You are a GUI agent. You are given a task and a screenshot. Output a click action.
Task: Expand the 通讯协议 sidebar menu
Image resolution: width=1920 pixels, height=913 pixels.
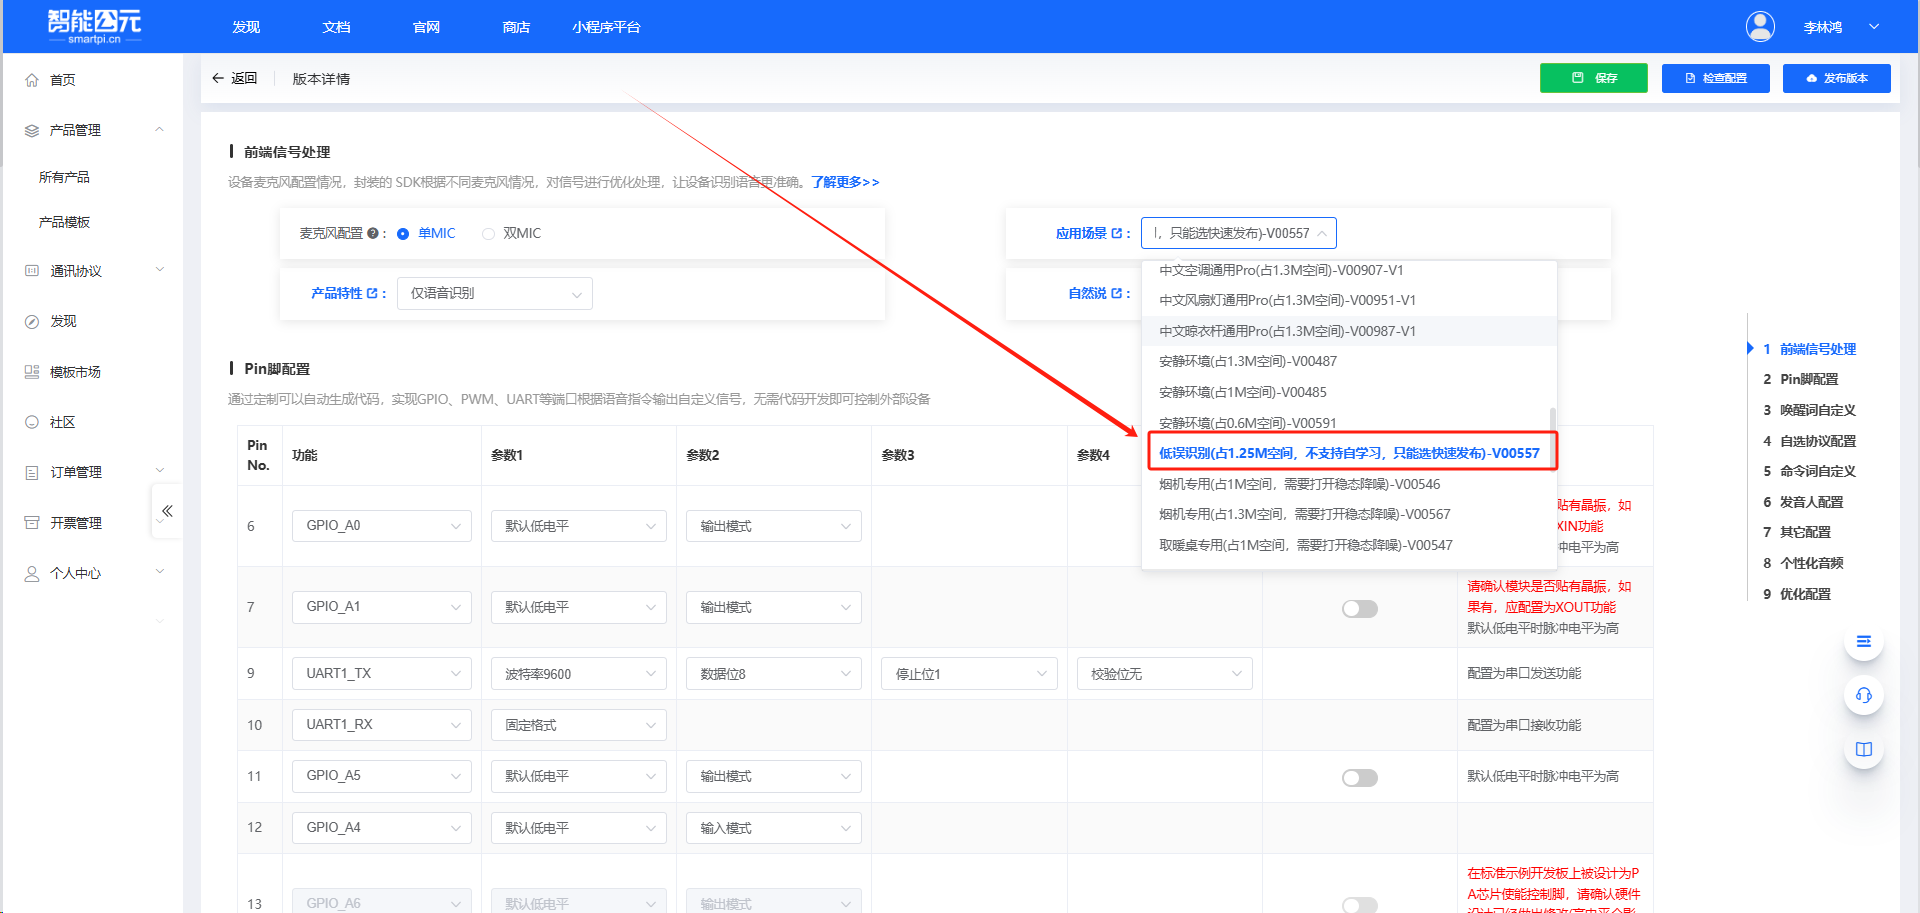(92, 271)
